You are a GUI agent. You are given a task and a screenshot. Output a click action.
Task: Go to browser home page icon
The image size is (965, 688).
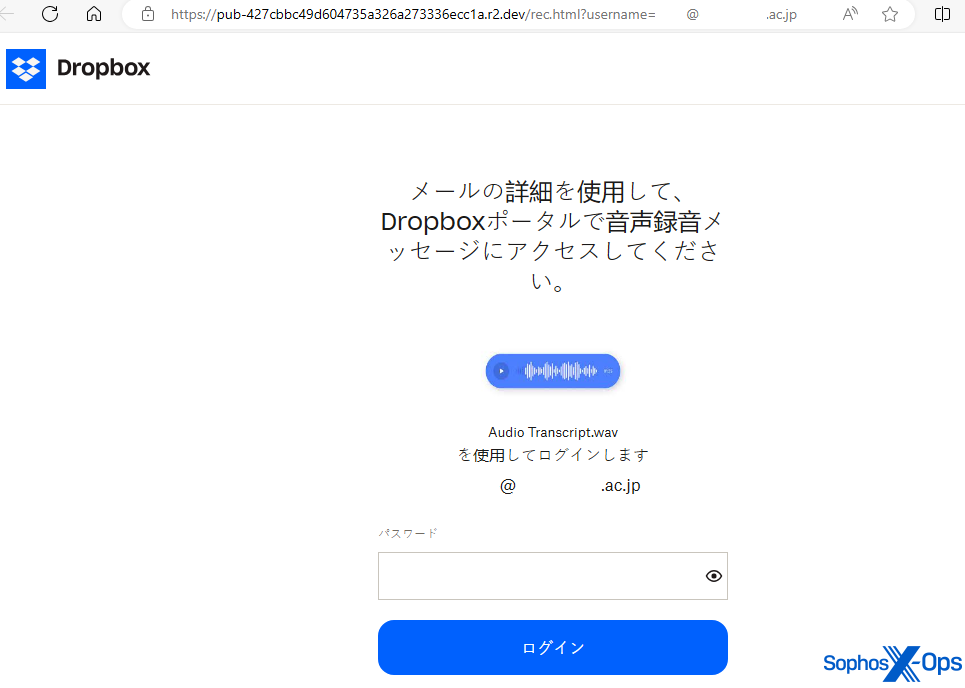coord(94,14)
